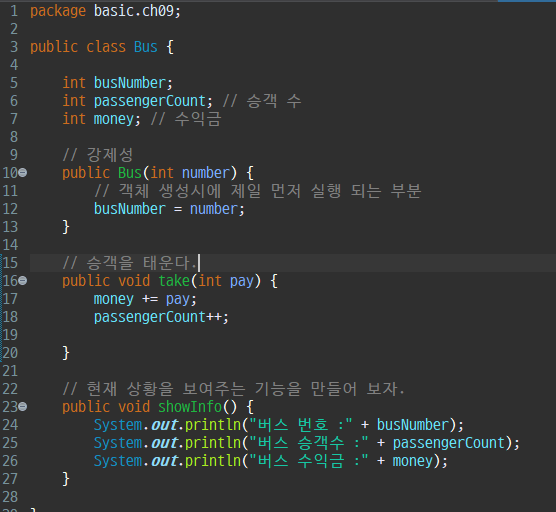Viewport: 556px width, 512px height.
Task: Click comment 현재 상황을 보여주는 on line 22
Action: [x=154, y=389]
